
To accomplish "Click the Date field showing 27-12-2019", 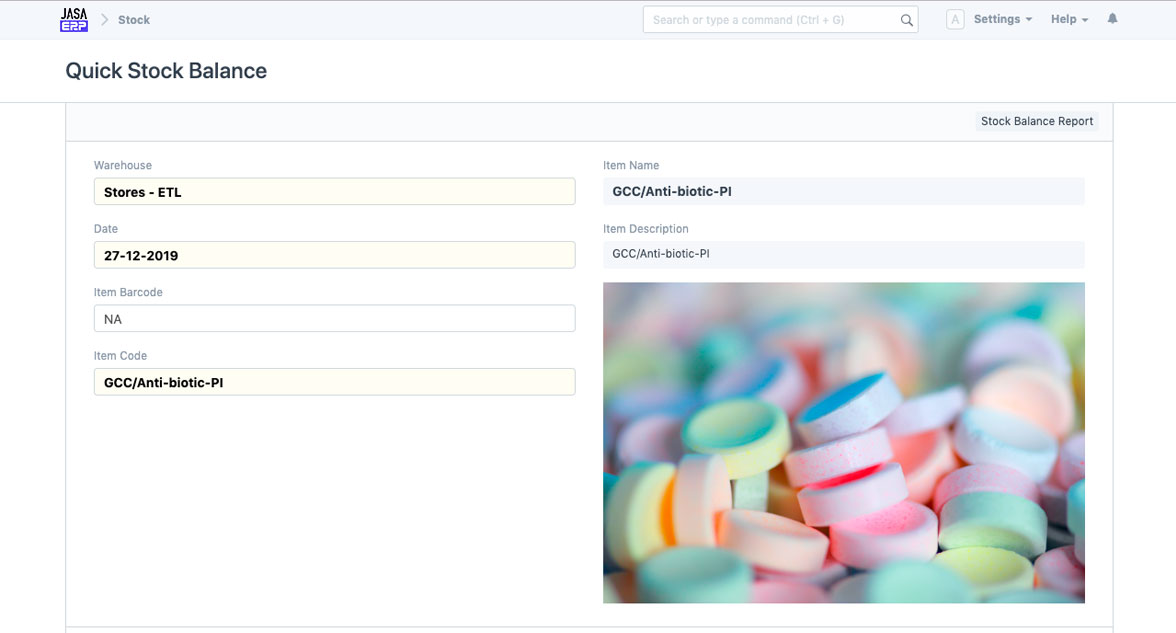I will [x=334, y=255].
